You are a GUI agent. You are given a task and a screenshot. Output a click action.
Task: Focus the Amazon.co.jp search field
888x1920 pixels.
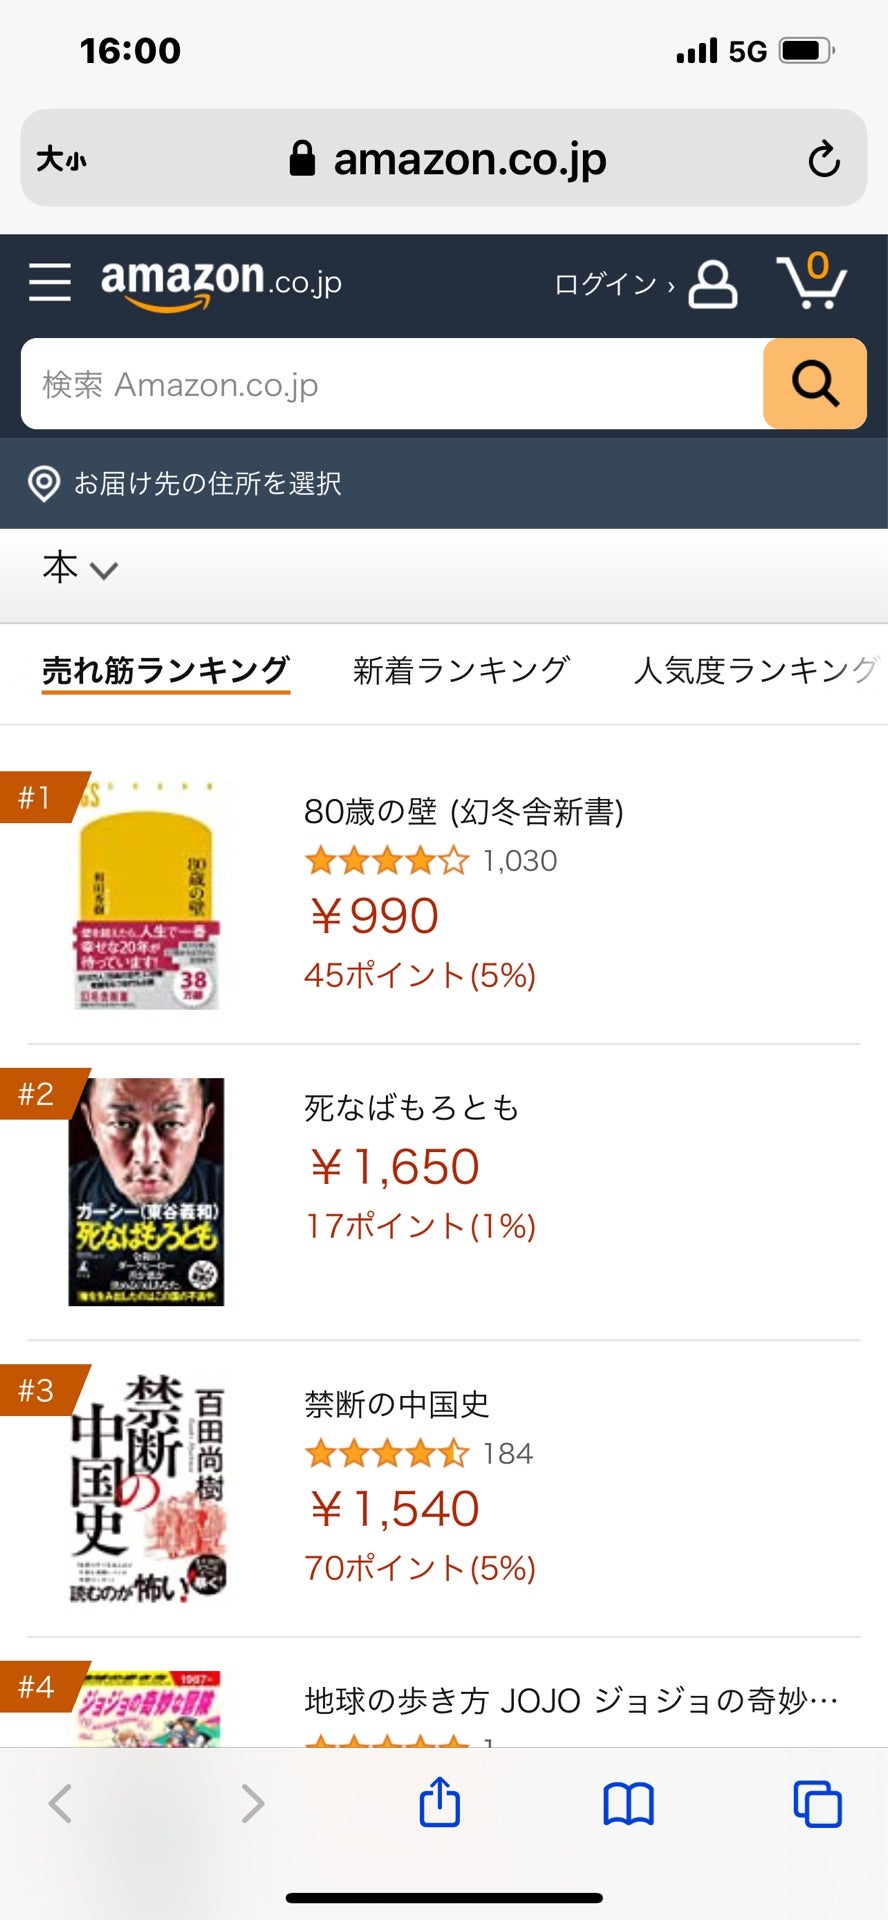coord(392,384)
